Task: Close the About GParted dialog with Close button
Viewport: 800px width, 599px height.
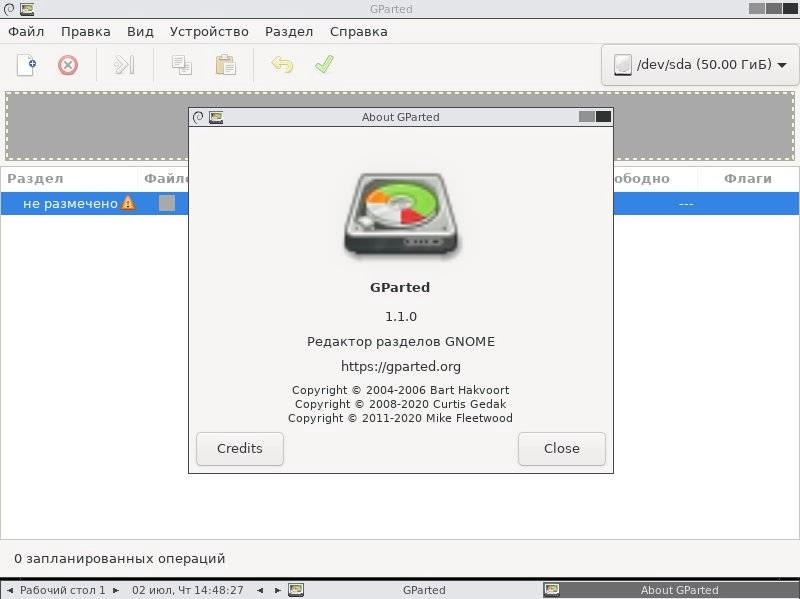Action: 562,448
